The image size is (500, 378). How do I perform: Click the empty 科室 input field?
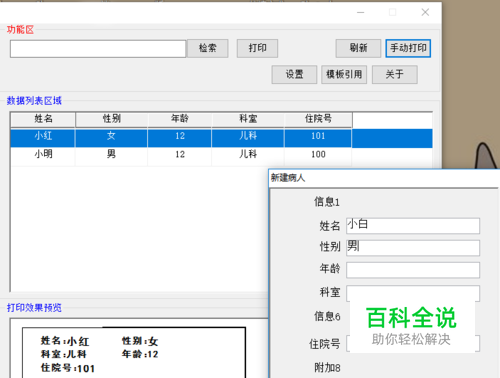(413, 293)
